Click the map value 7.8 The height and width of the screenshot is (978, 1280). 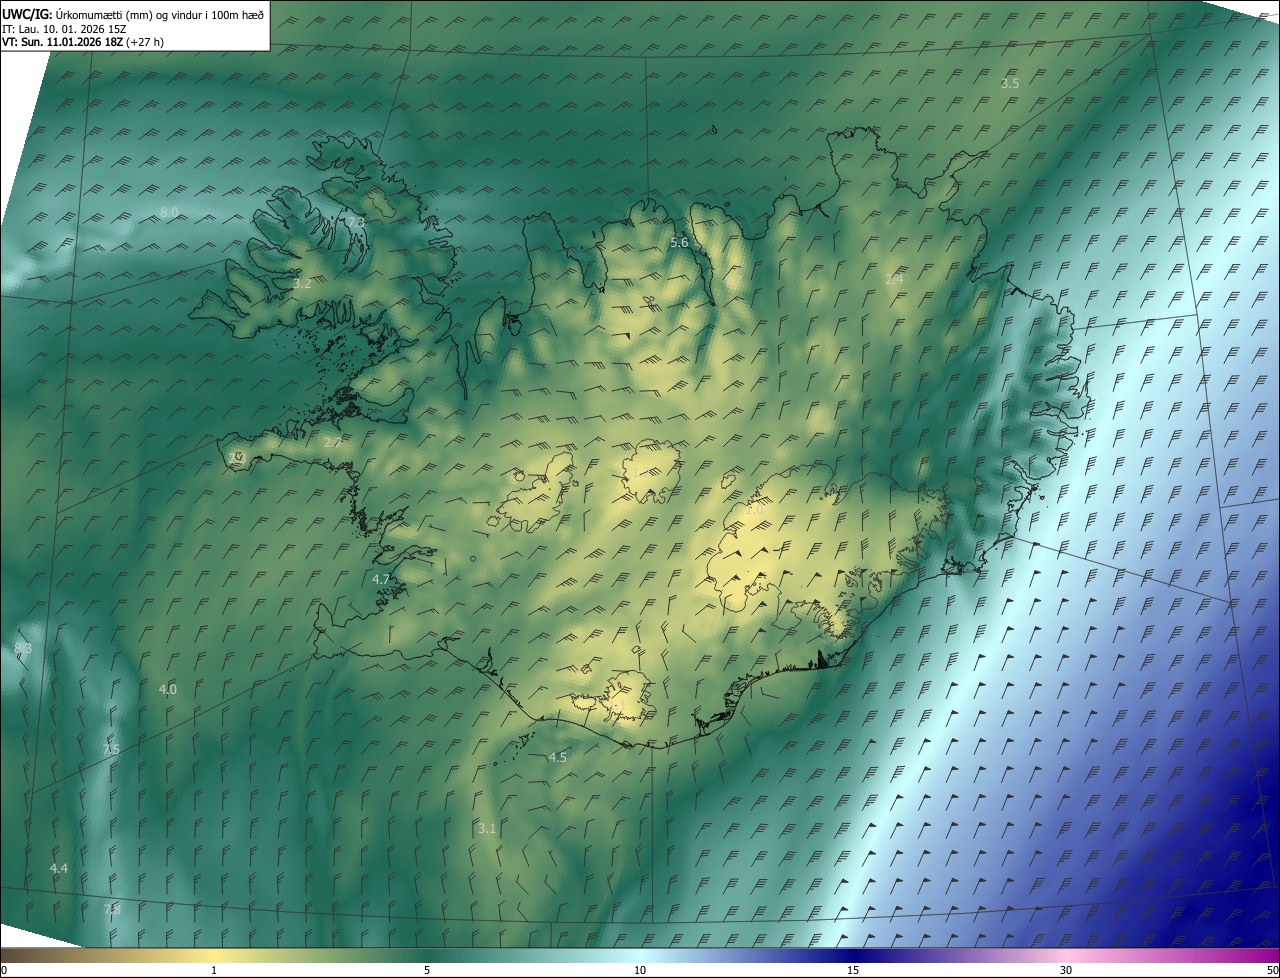pyautogui.click(x=112, y=910)
